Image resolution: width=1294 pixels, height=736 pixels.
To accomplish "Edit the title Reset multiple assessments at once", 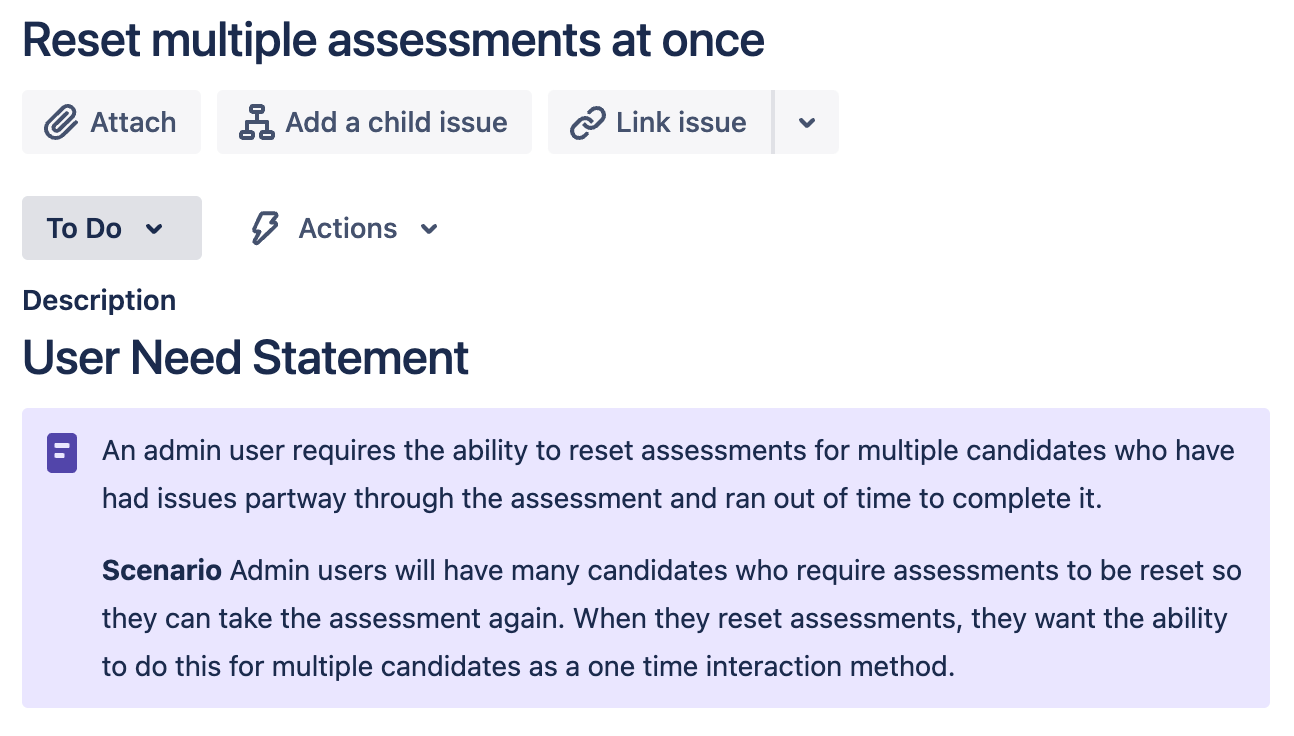I will coord(393,40).
